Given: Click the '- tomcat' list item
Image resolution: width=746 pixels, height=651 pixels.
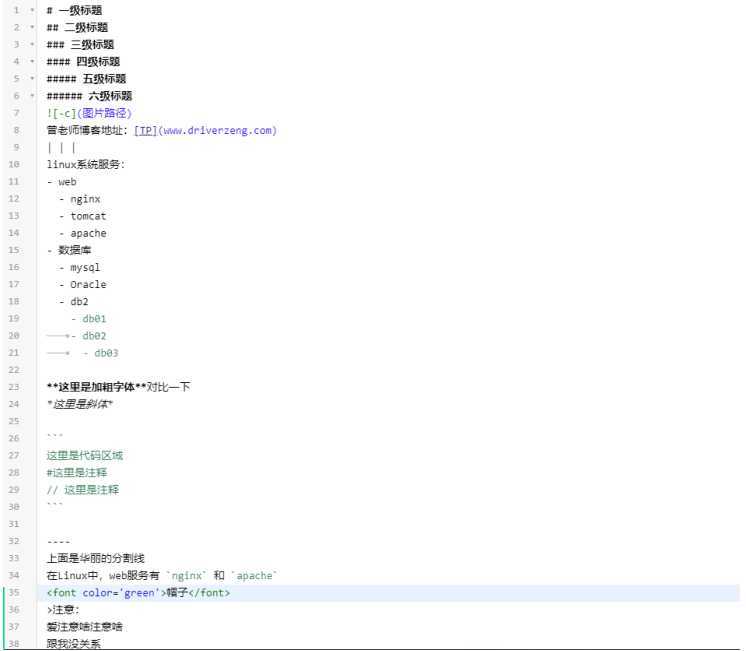Looking at the screenshot, I should [x=82, y=216].
